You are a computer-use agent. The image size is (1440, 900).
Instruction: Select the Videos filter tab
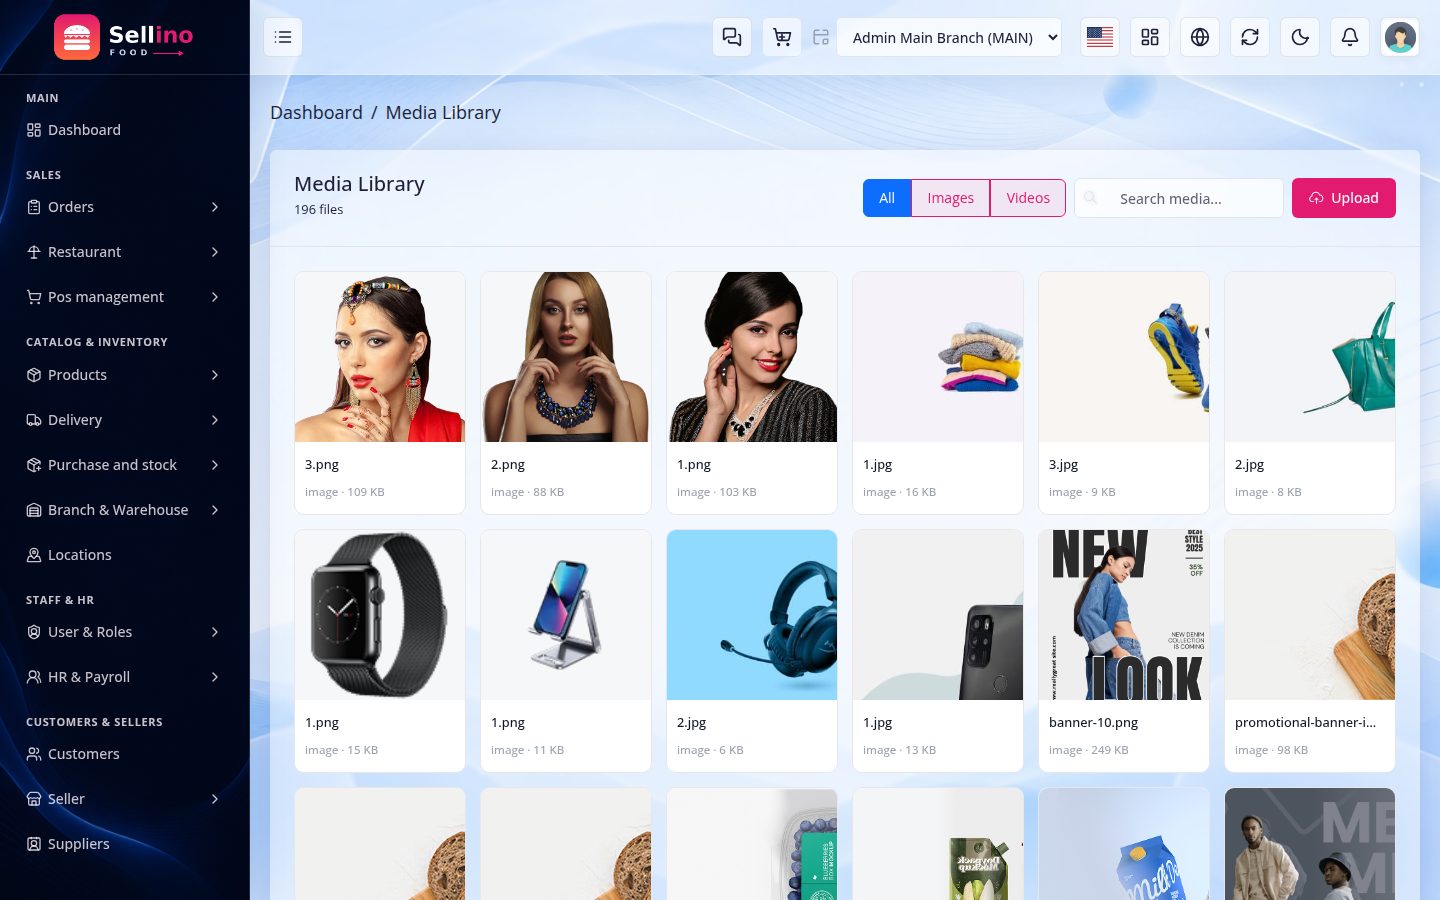pos(1028,198)
